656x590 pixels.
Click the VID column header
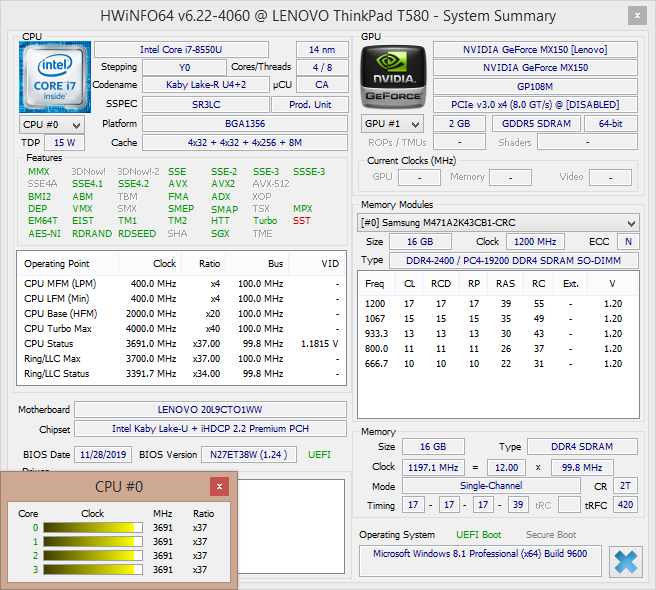coord(317,264)
